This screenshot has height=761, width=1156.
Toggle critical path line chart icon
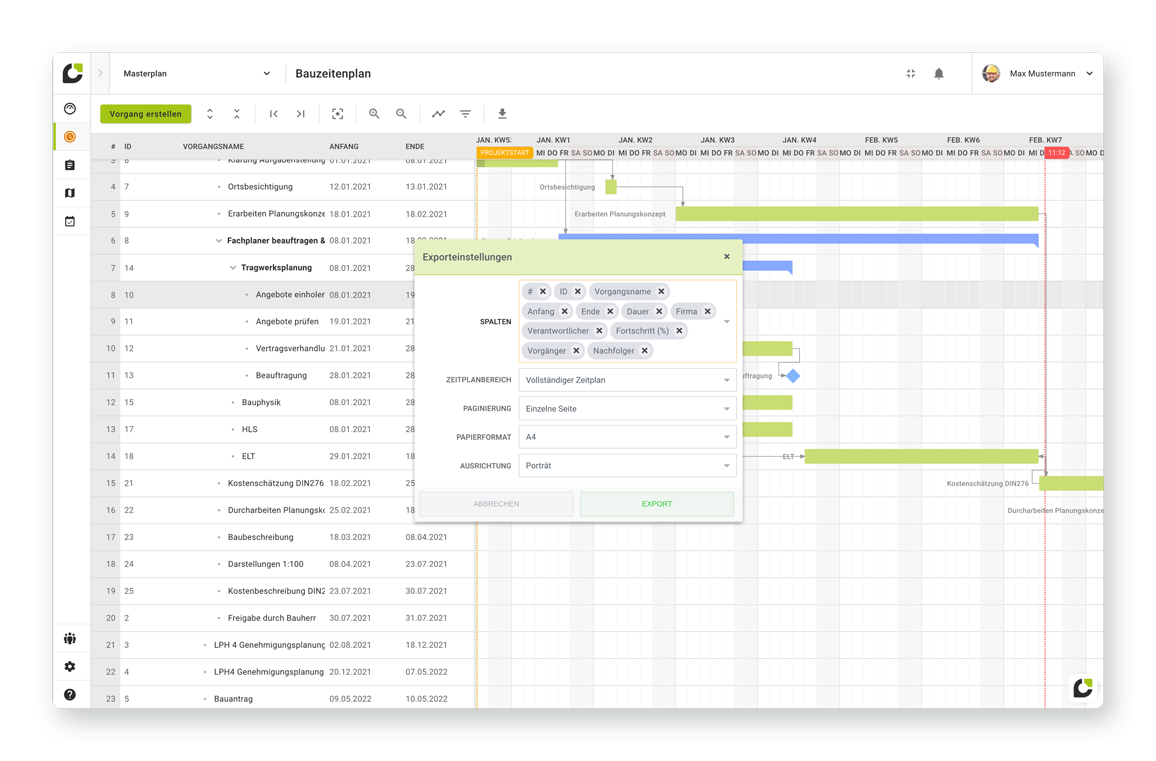coord(439,114)
